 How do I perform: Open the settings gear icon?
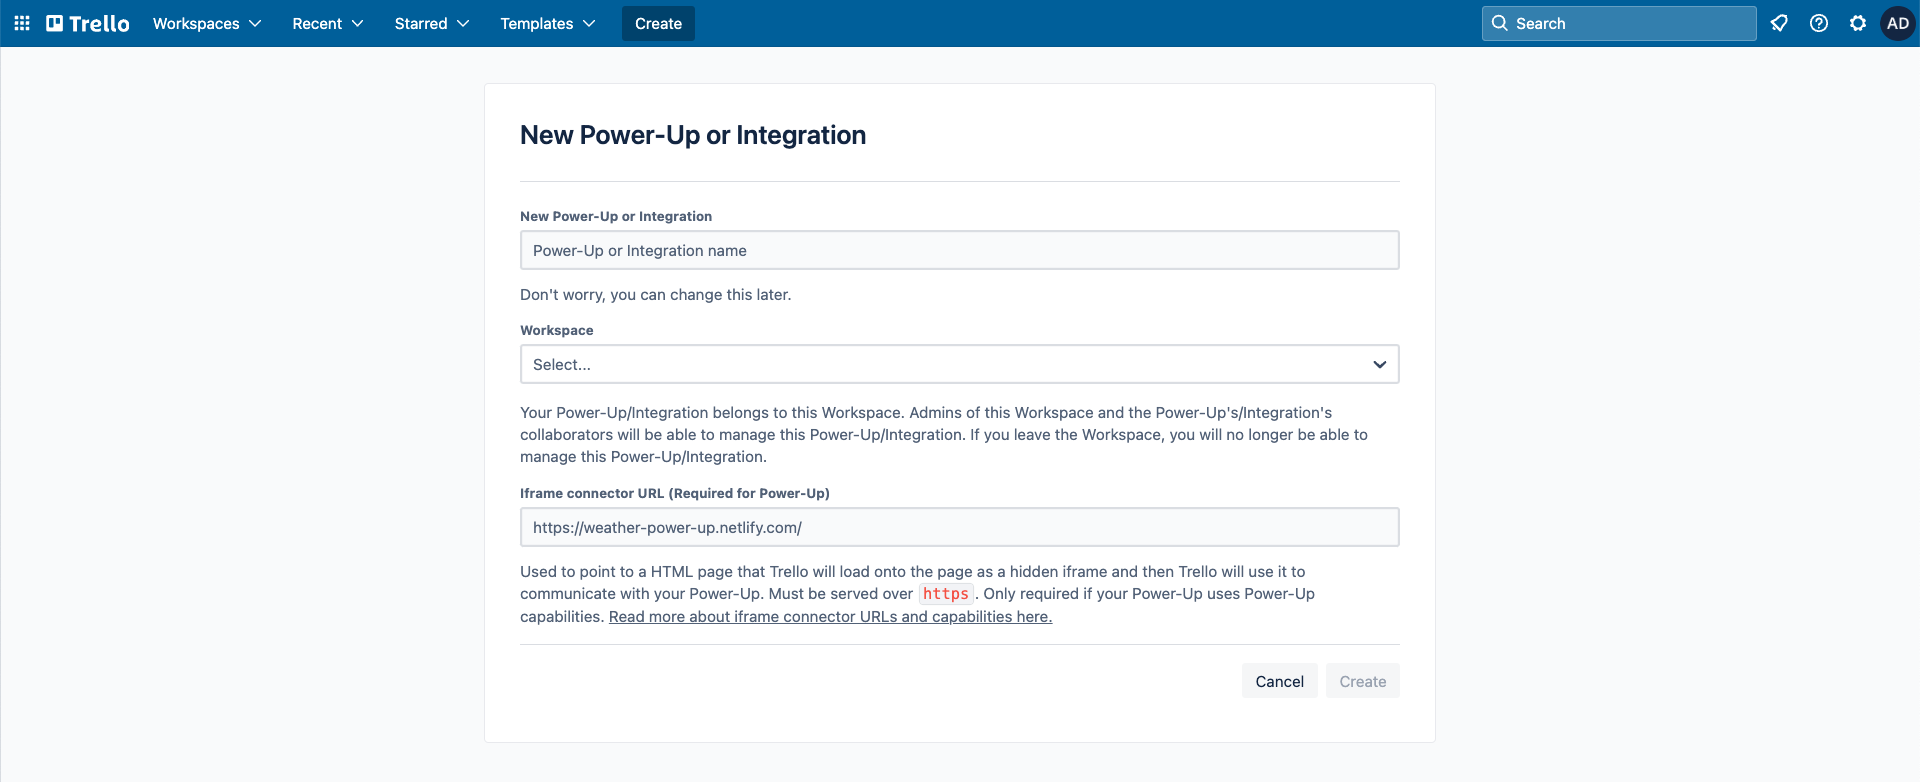pos(1858,23)
